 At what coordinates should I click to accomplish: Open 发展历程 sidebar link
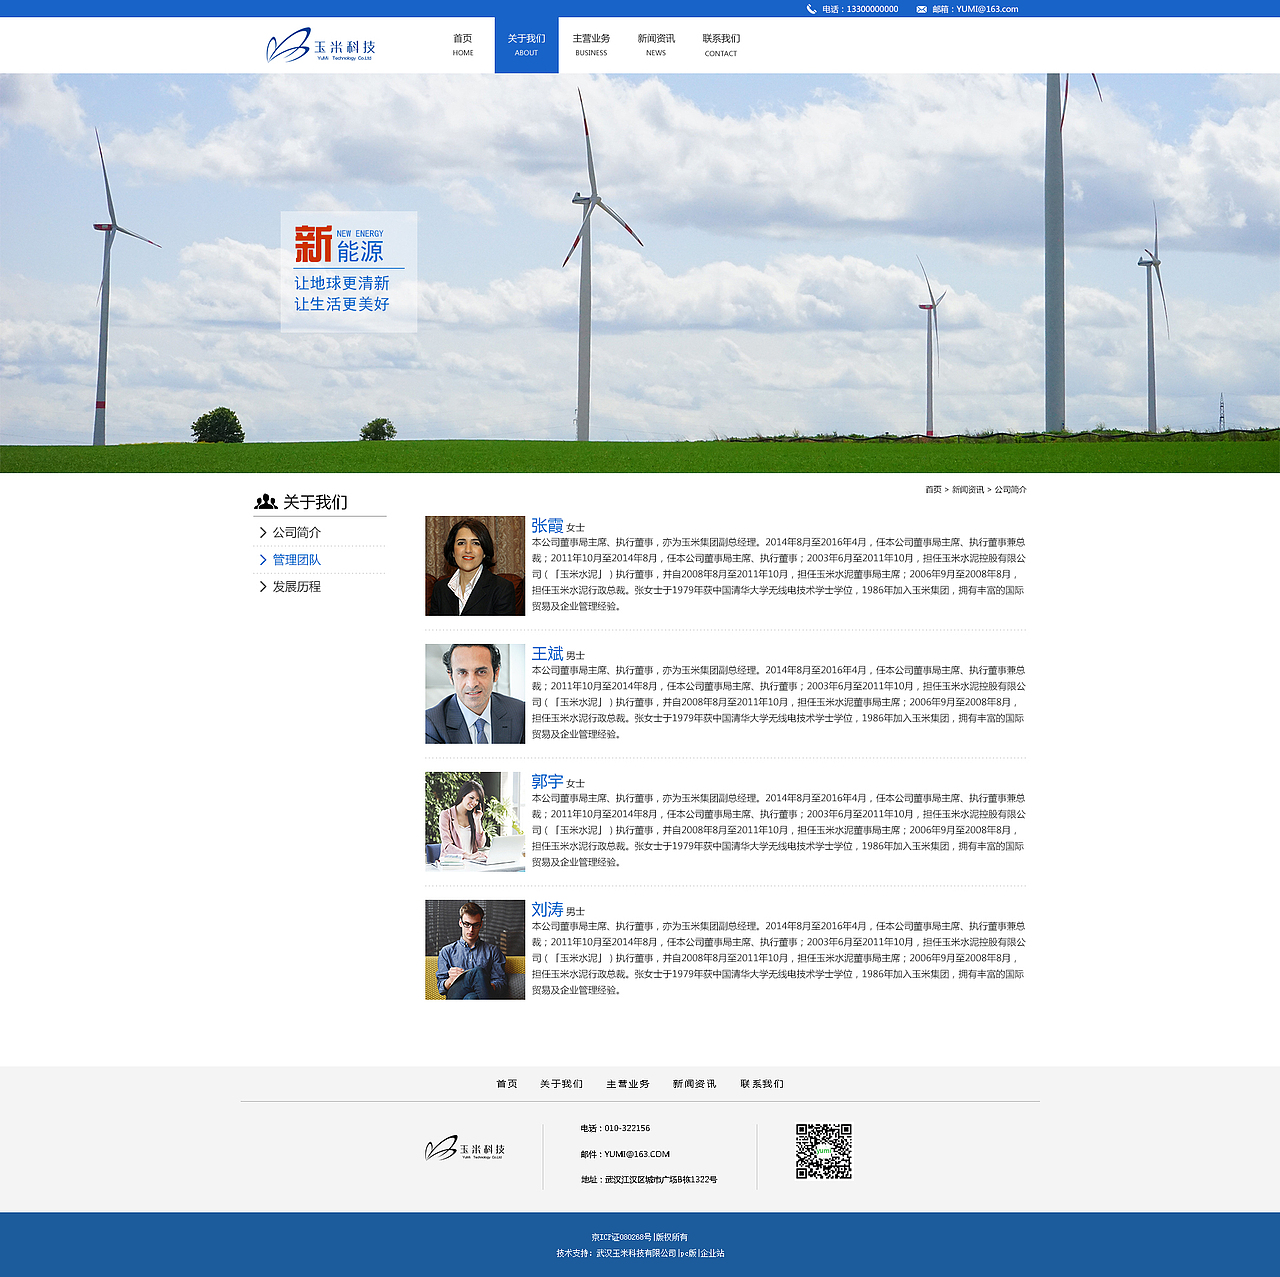pyautogui.click(x=297, y=587)
